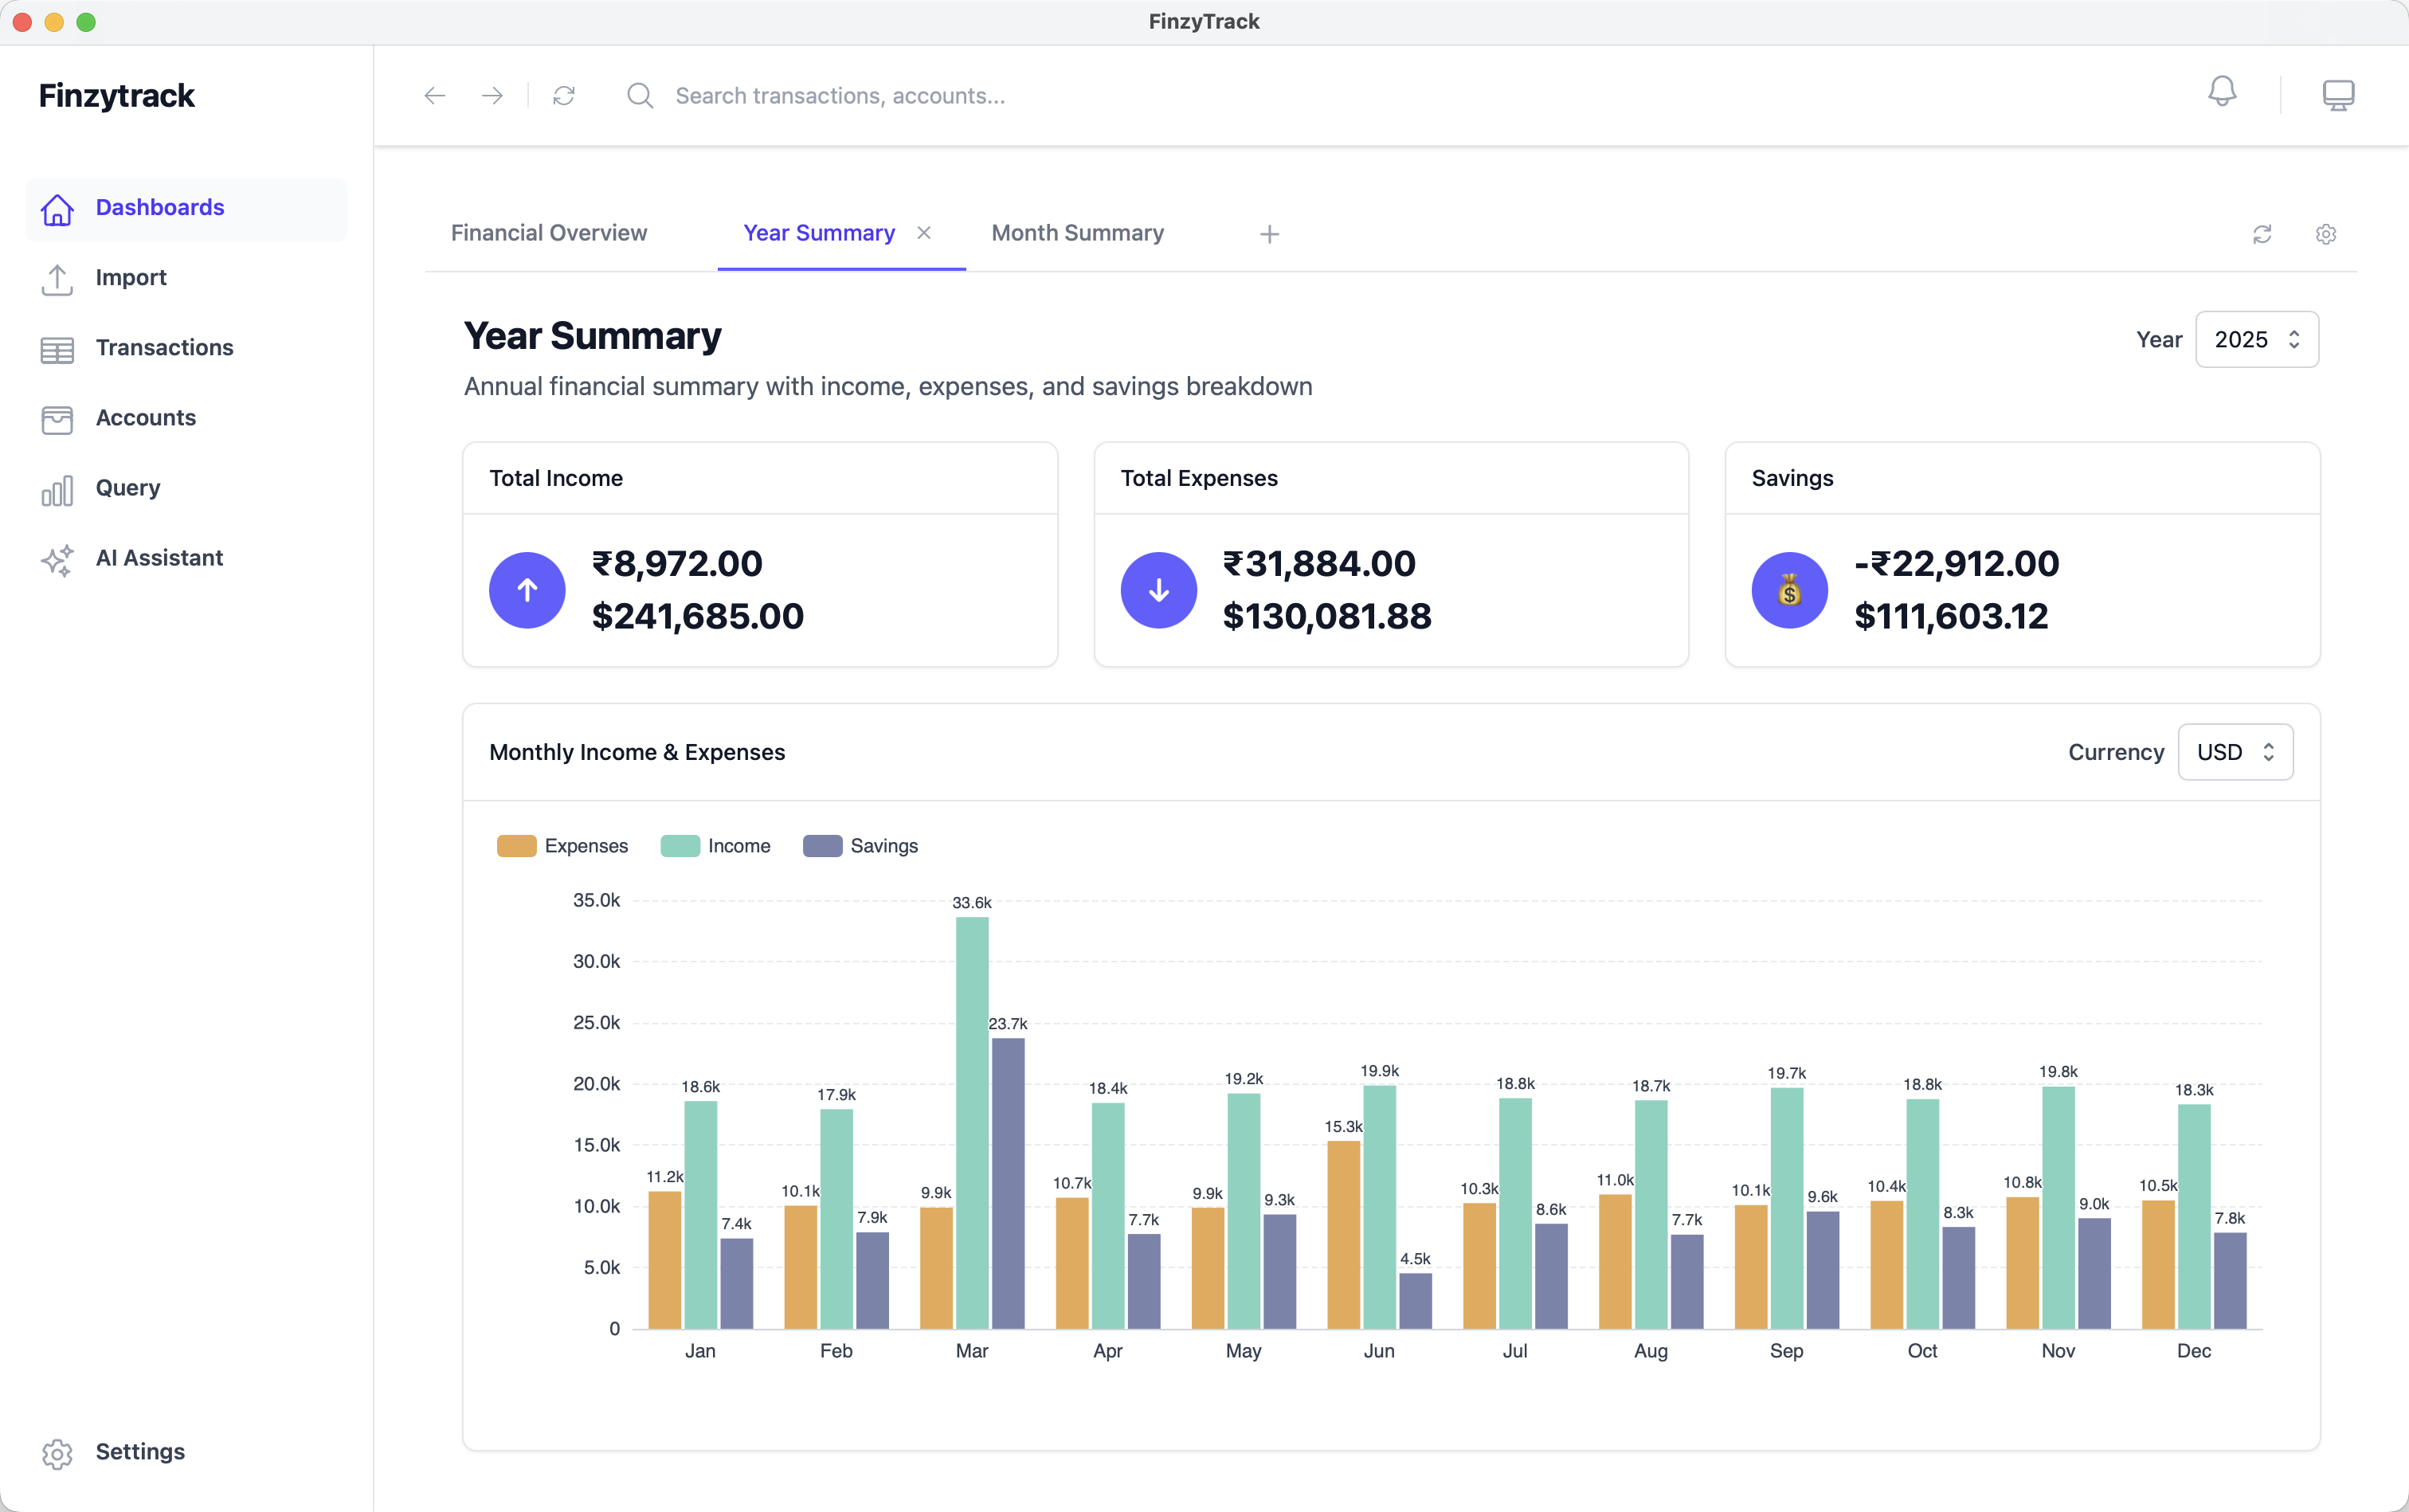Open Accounts section
Image resolution: width=2409 pixels, height=1512 pixels.
point(186,418)
